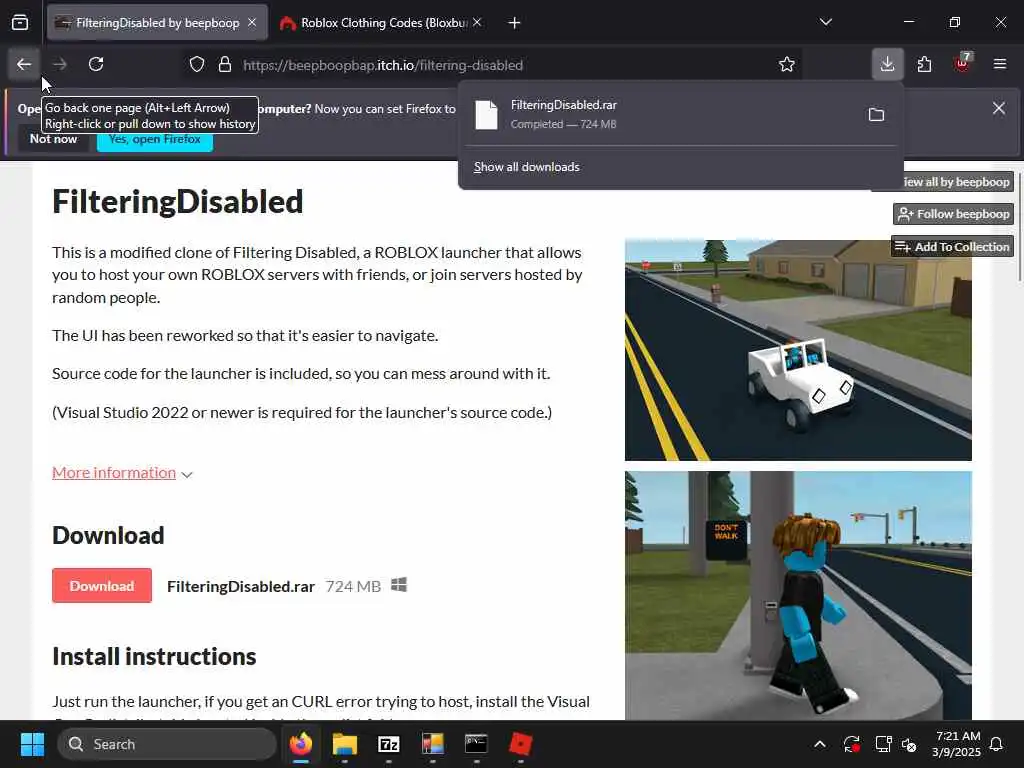The height and width of the screenshot is (768, 1024).
Task: Open 7-Zip from the taskbar
Action: (389, 744)
